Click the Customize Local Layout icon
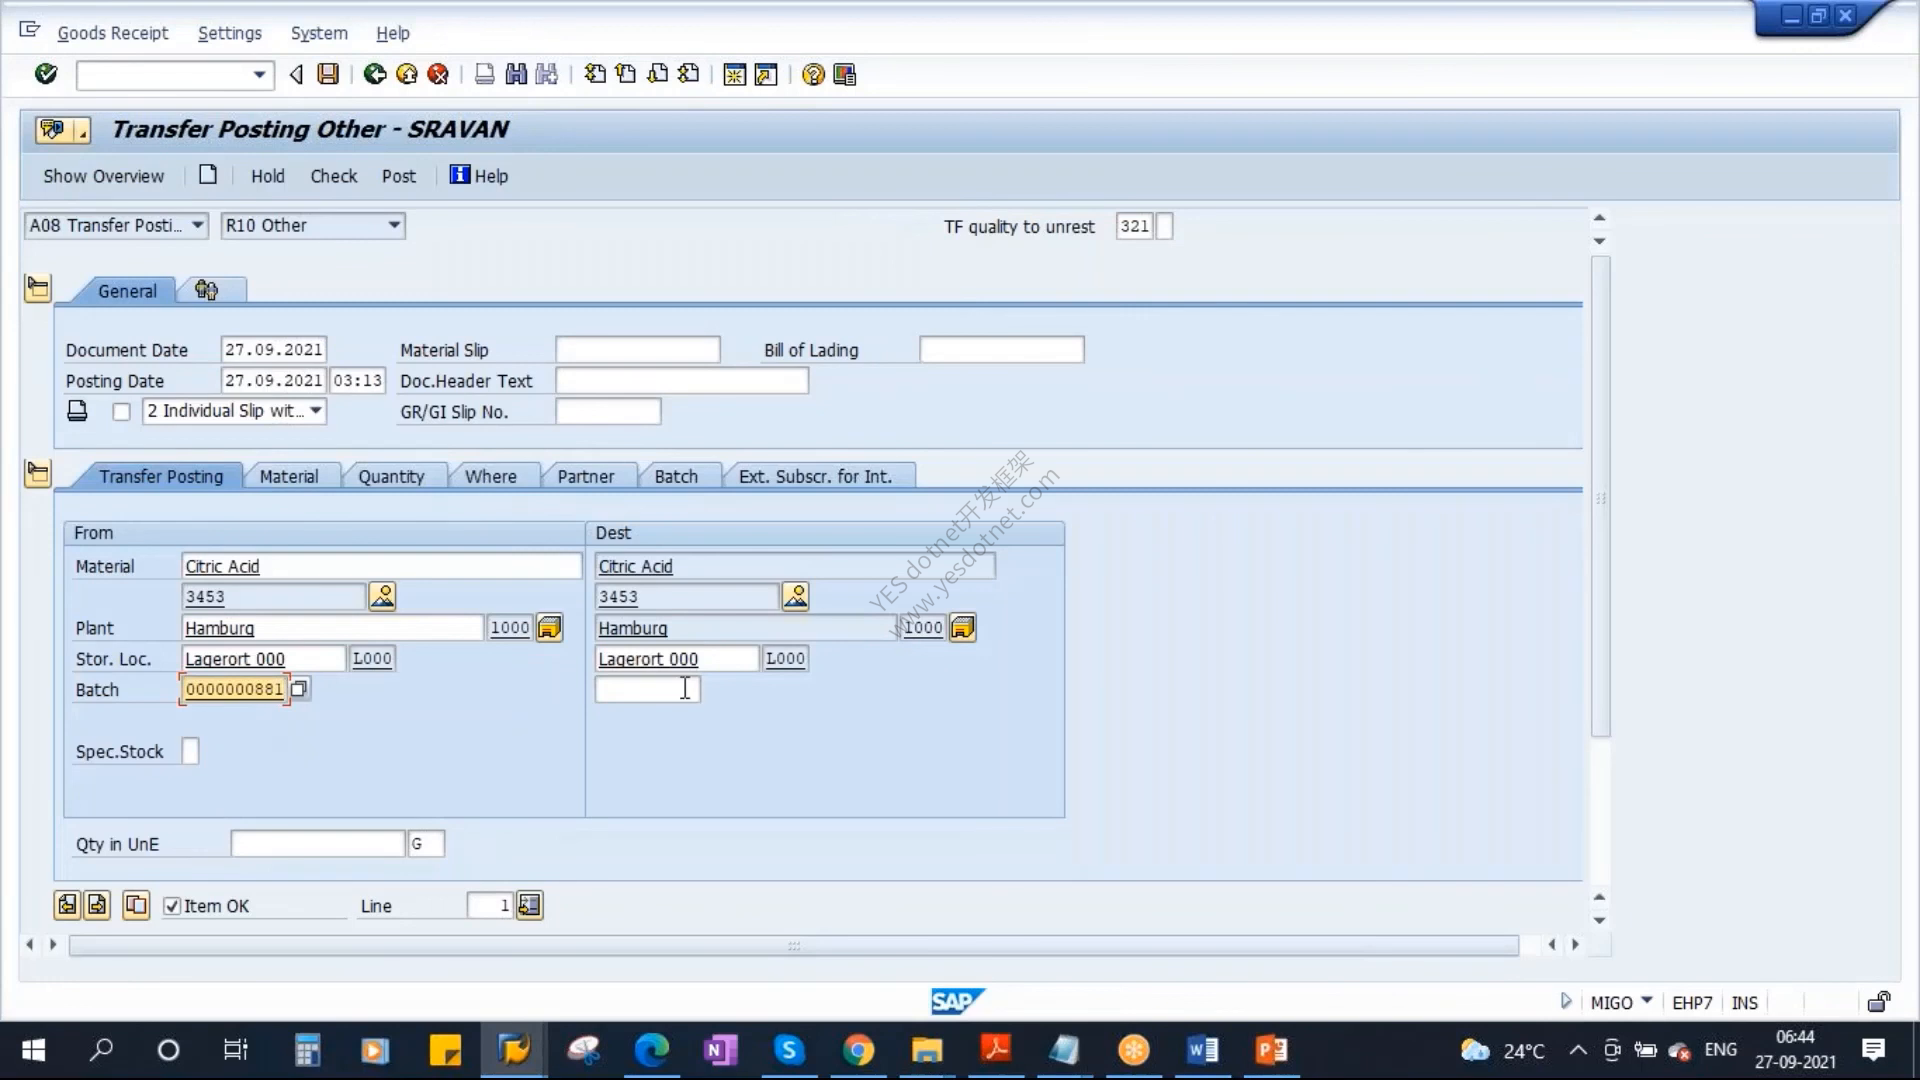 [845, 74]
